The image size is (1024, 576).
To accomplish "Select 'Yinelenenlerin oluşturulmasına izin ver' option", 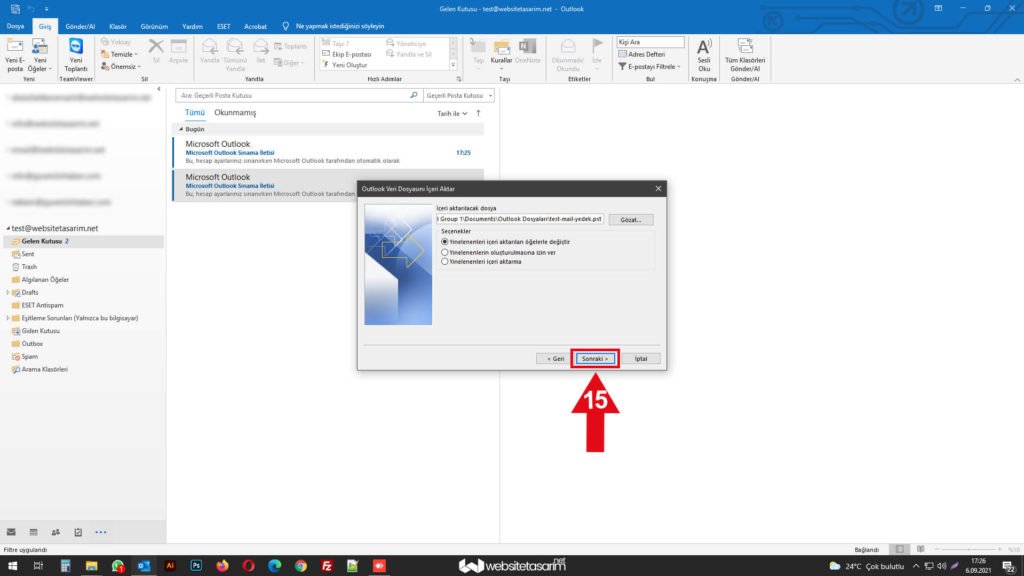I will 445,252.
